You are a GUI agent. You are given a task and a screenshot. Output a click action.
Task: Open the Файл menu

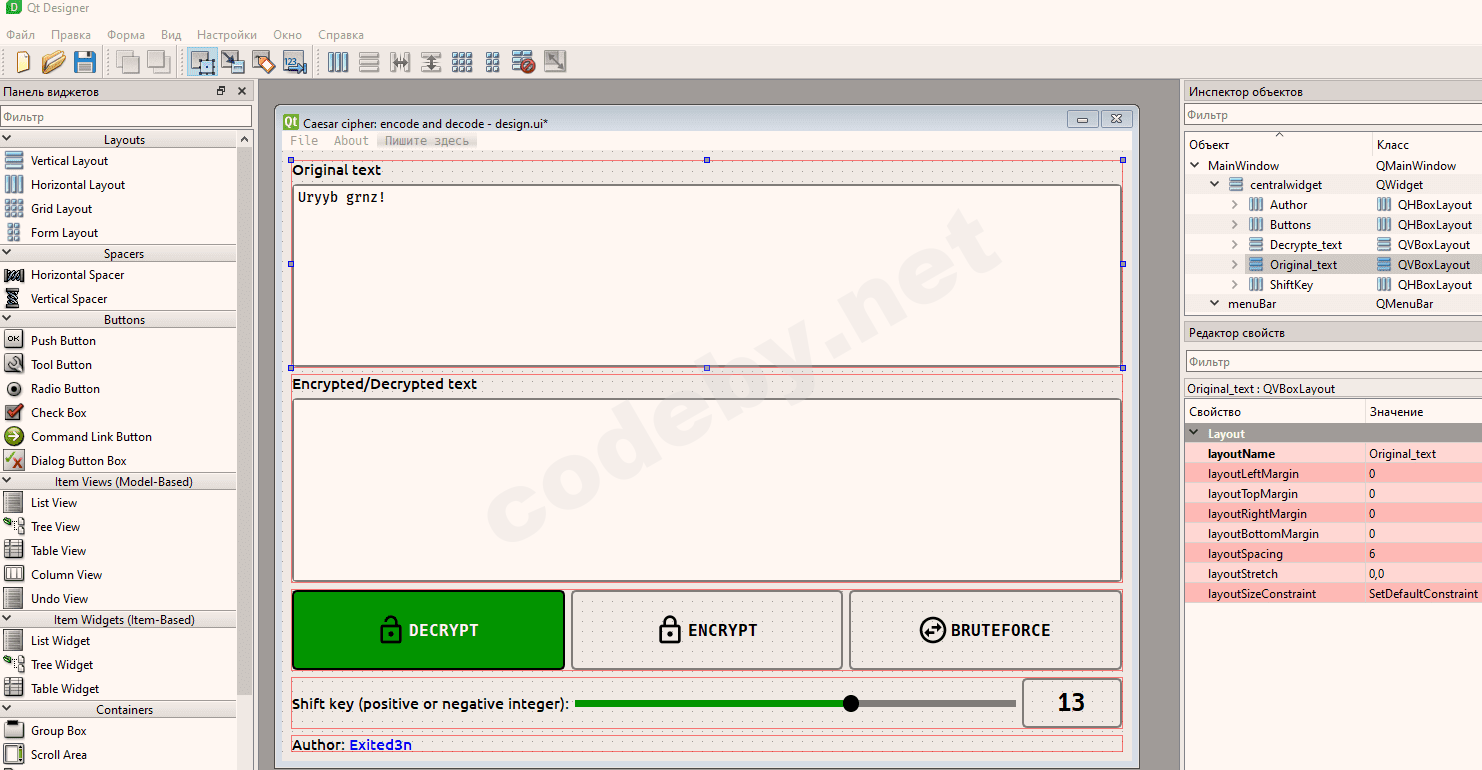point(20,35)
